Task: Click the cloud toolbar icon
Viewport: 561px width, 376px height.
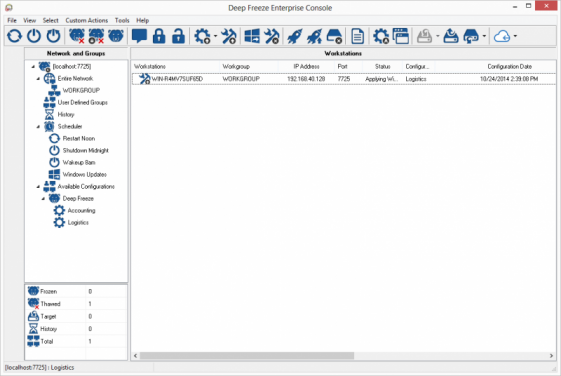Action: point(502,36)
